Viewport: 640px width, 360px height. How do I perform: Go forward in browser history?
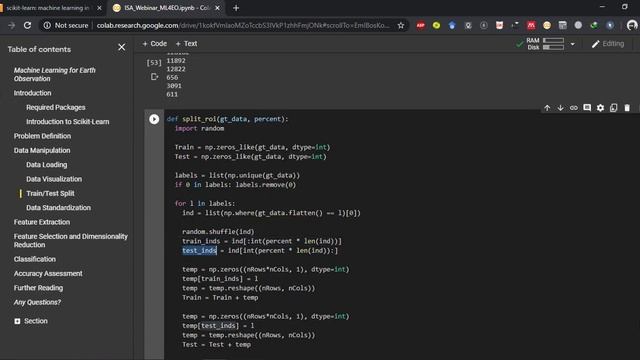click(11, 25)
